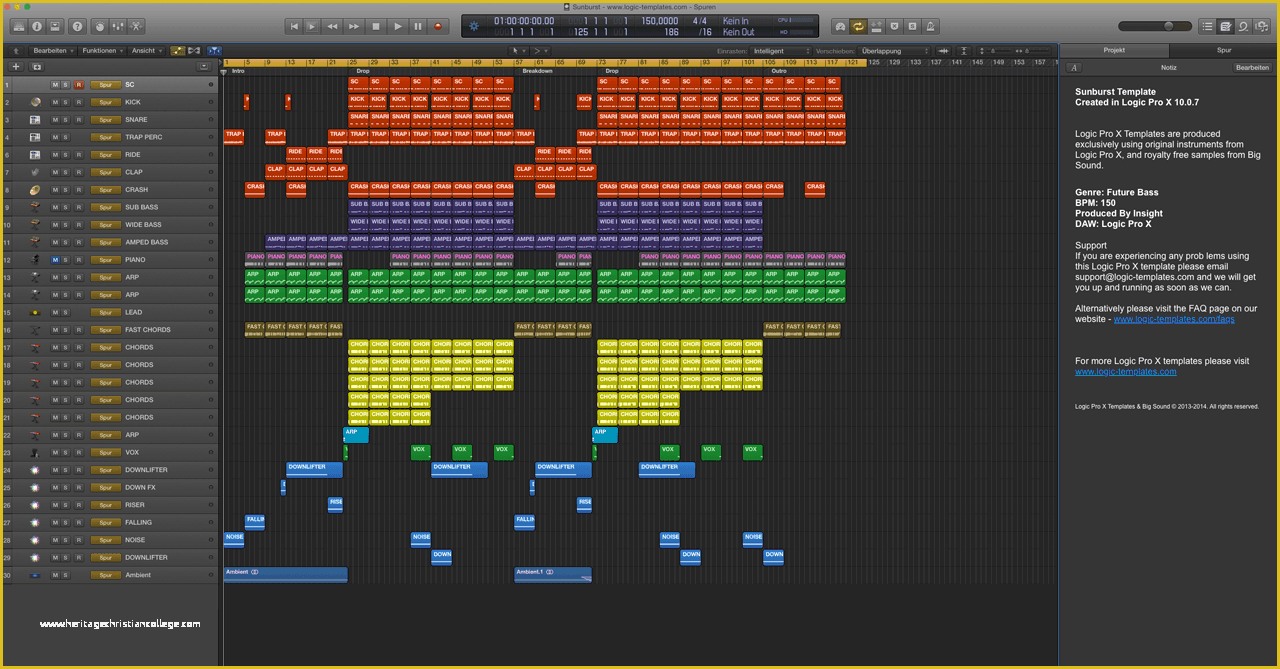The height and width of the screenshot is (669, 1280).
Task: Solo the SNARE track
Action: coord(66,120)
